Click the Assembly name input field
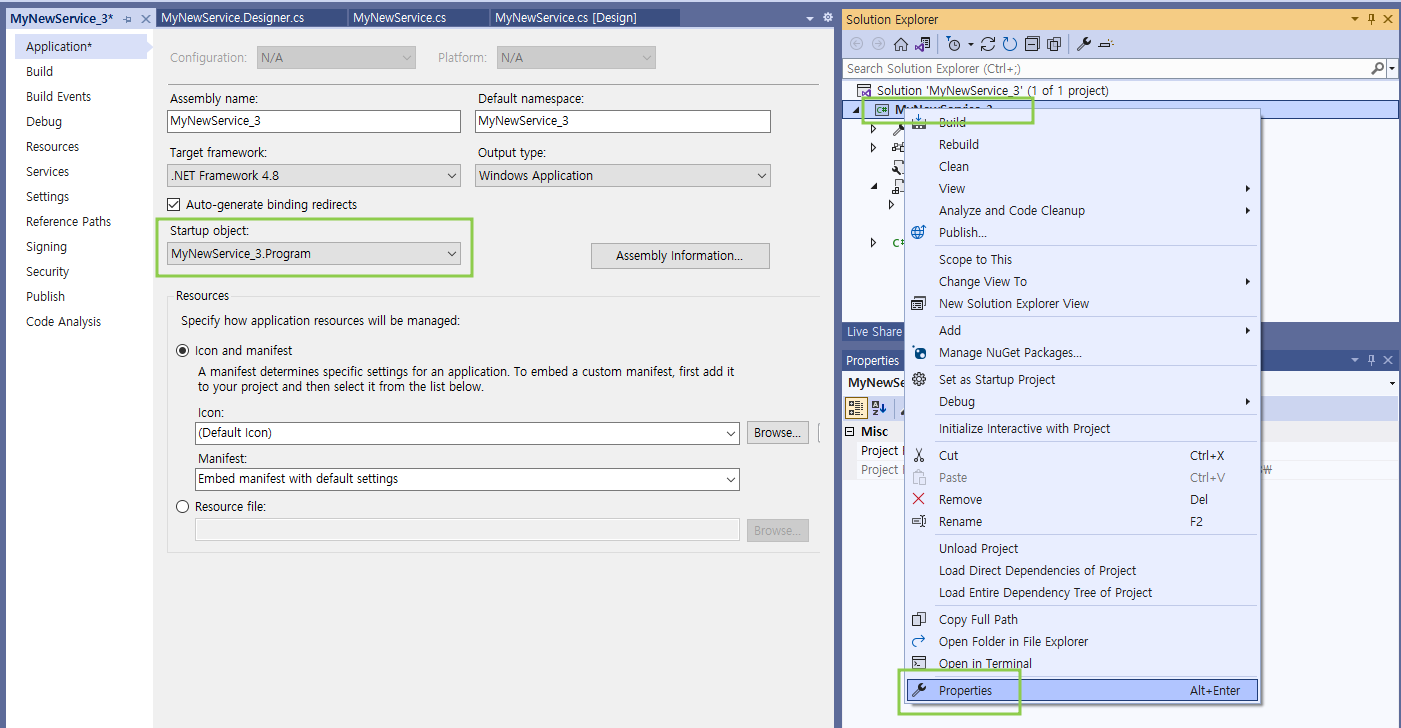1401x728 pixels. click(314, 121)
